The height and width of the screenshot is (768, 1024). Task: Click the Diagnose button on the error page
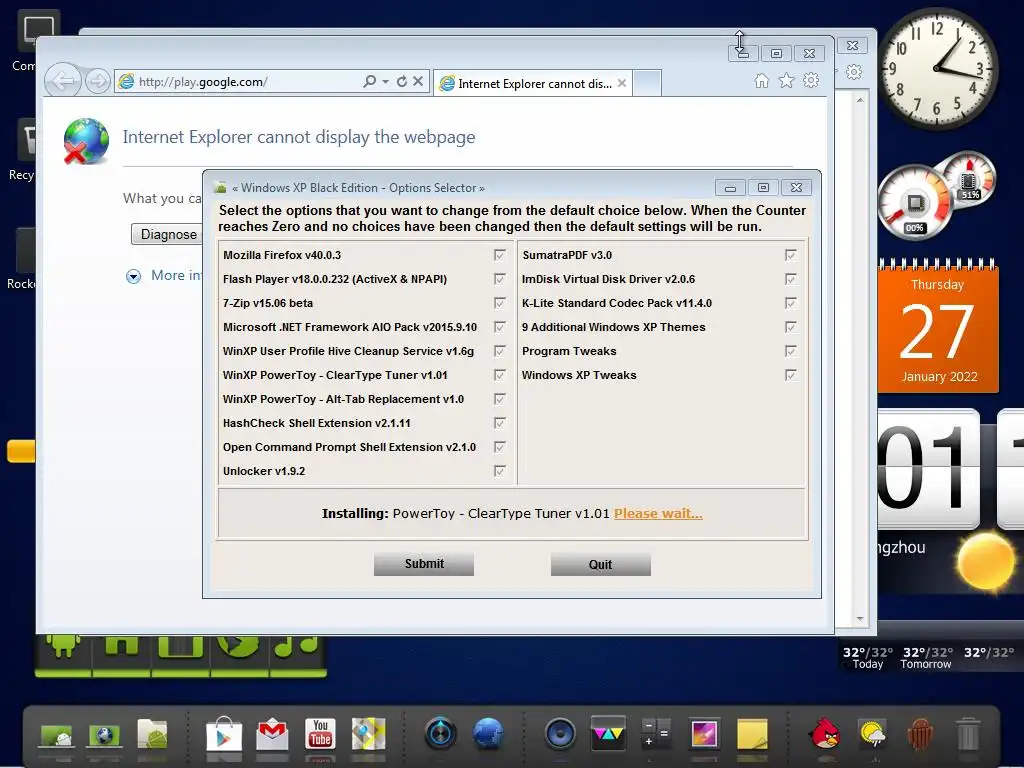click(x=168, y=234)
